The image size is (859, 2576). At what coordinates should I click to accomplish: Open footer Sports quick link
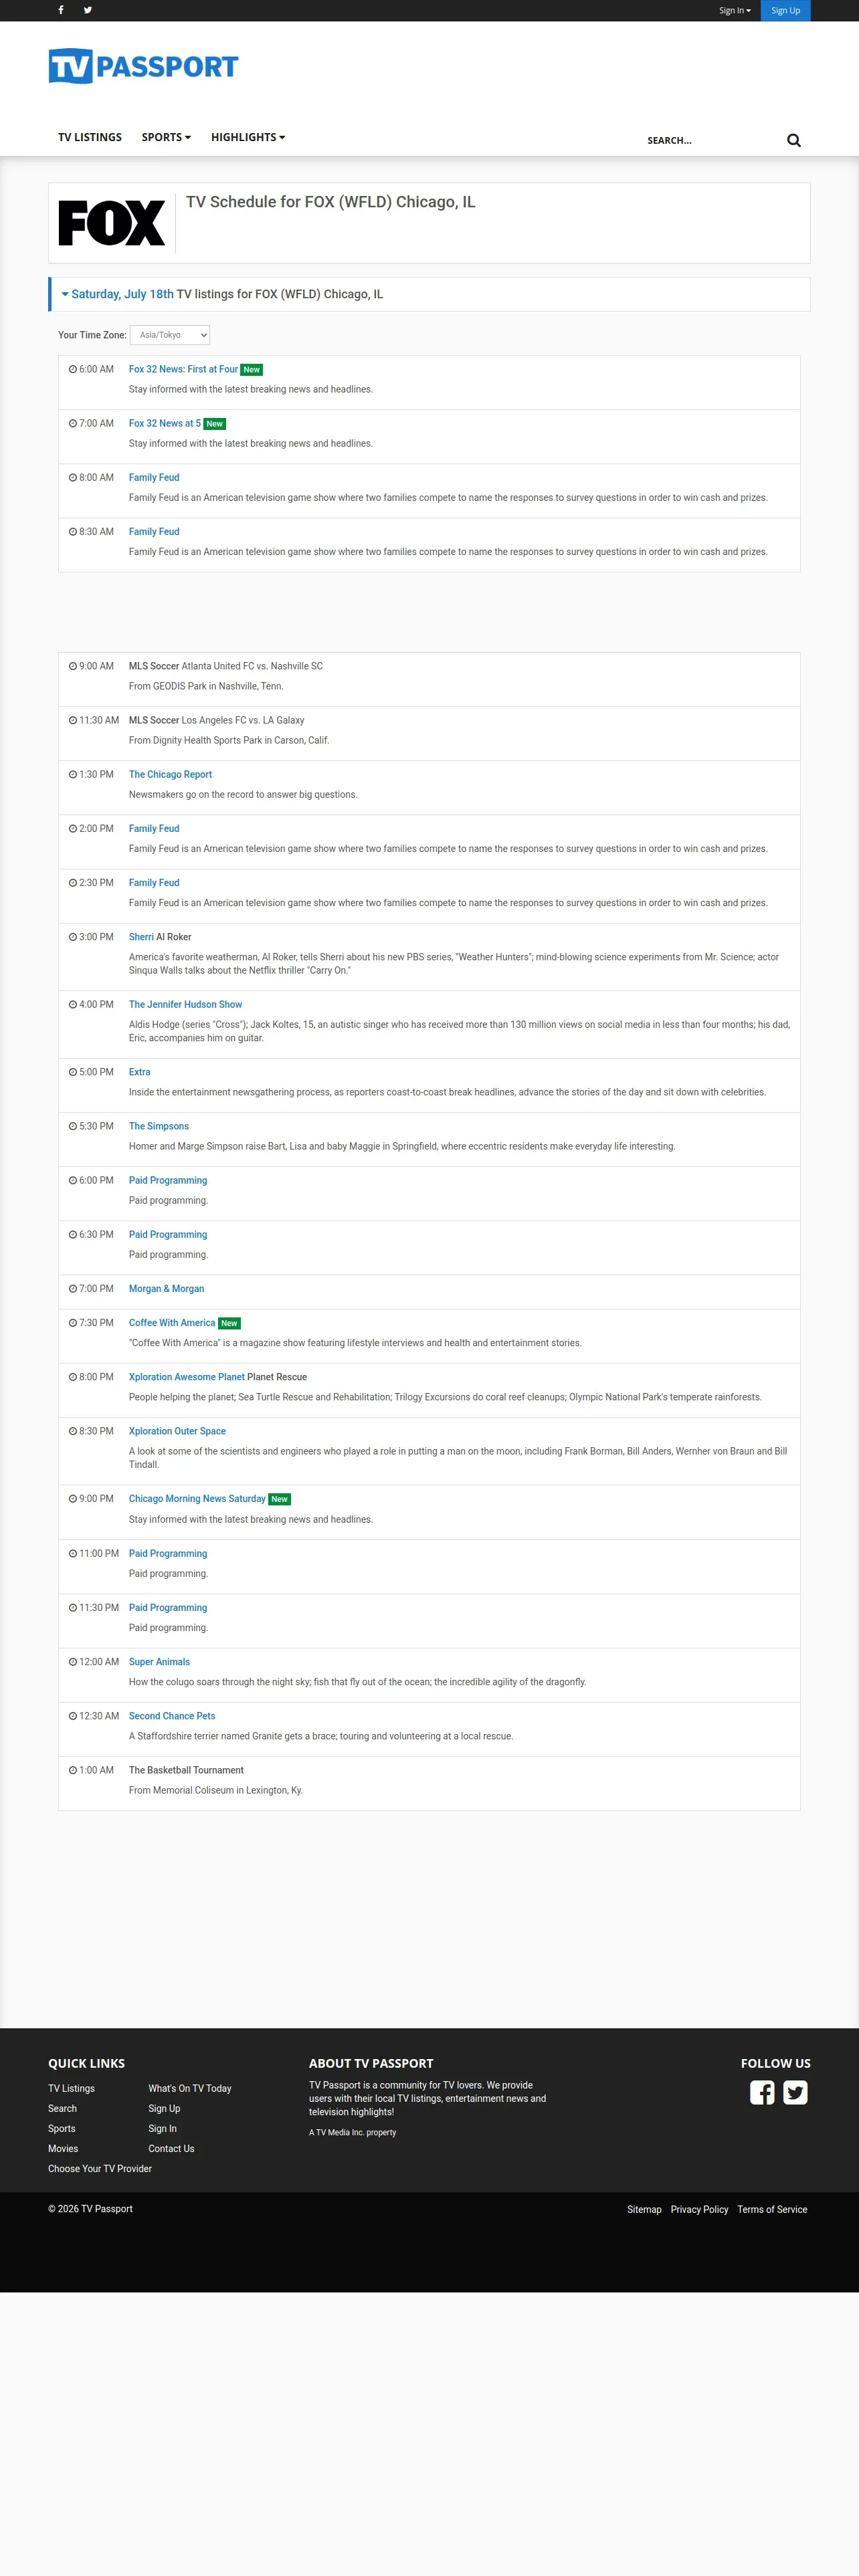pyautogui.click(x=62, y=2128)
